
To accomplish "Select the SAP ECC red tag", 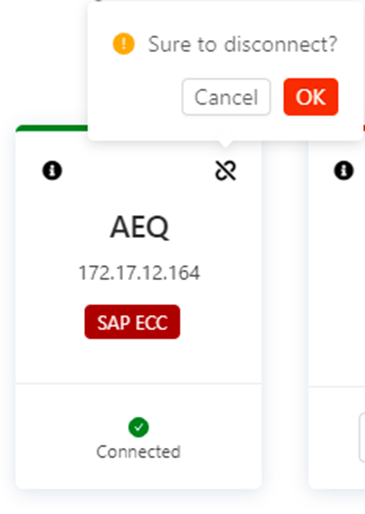I will pos(132,322).
